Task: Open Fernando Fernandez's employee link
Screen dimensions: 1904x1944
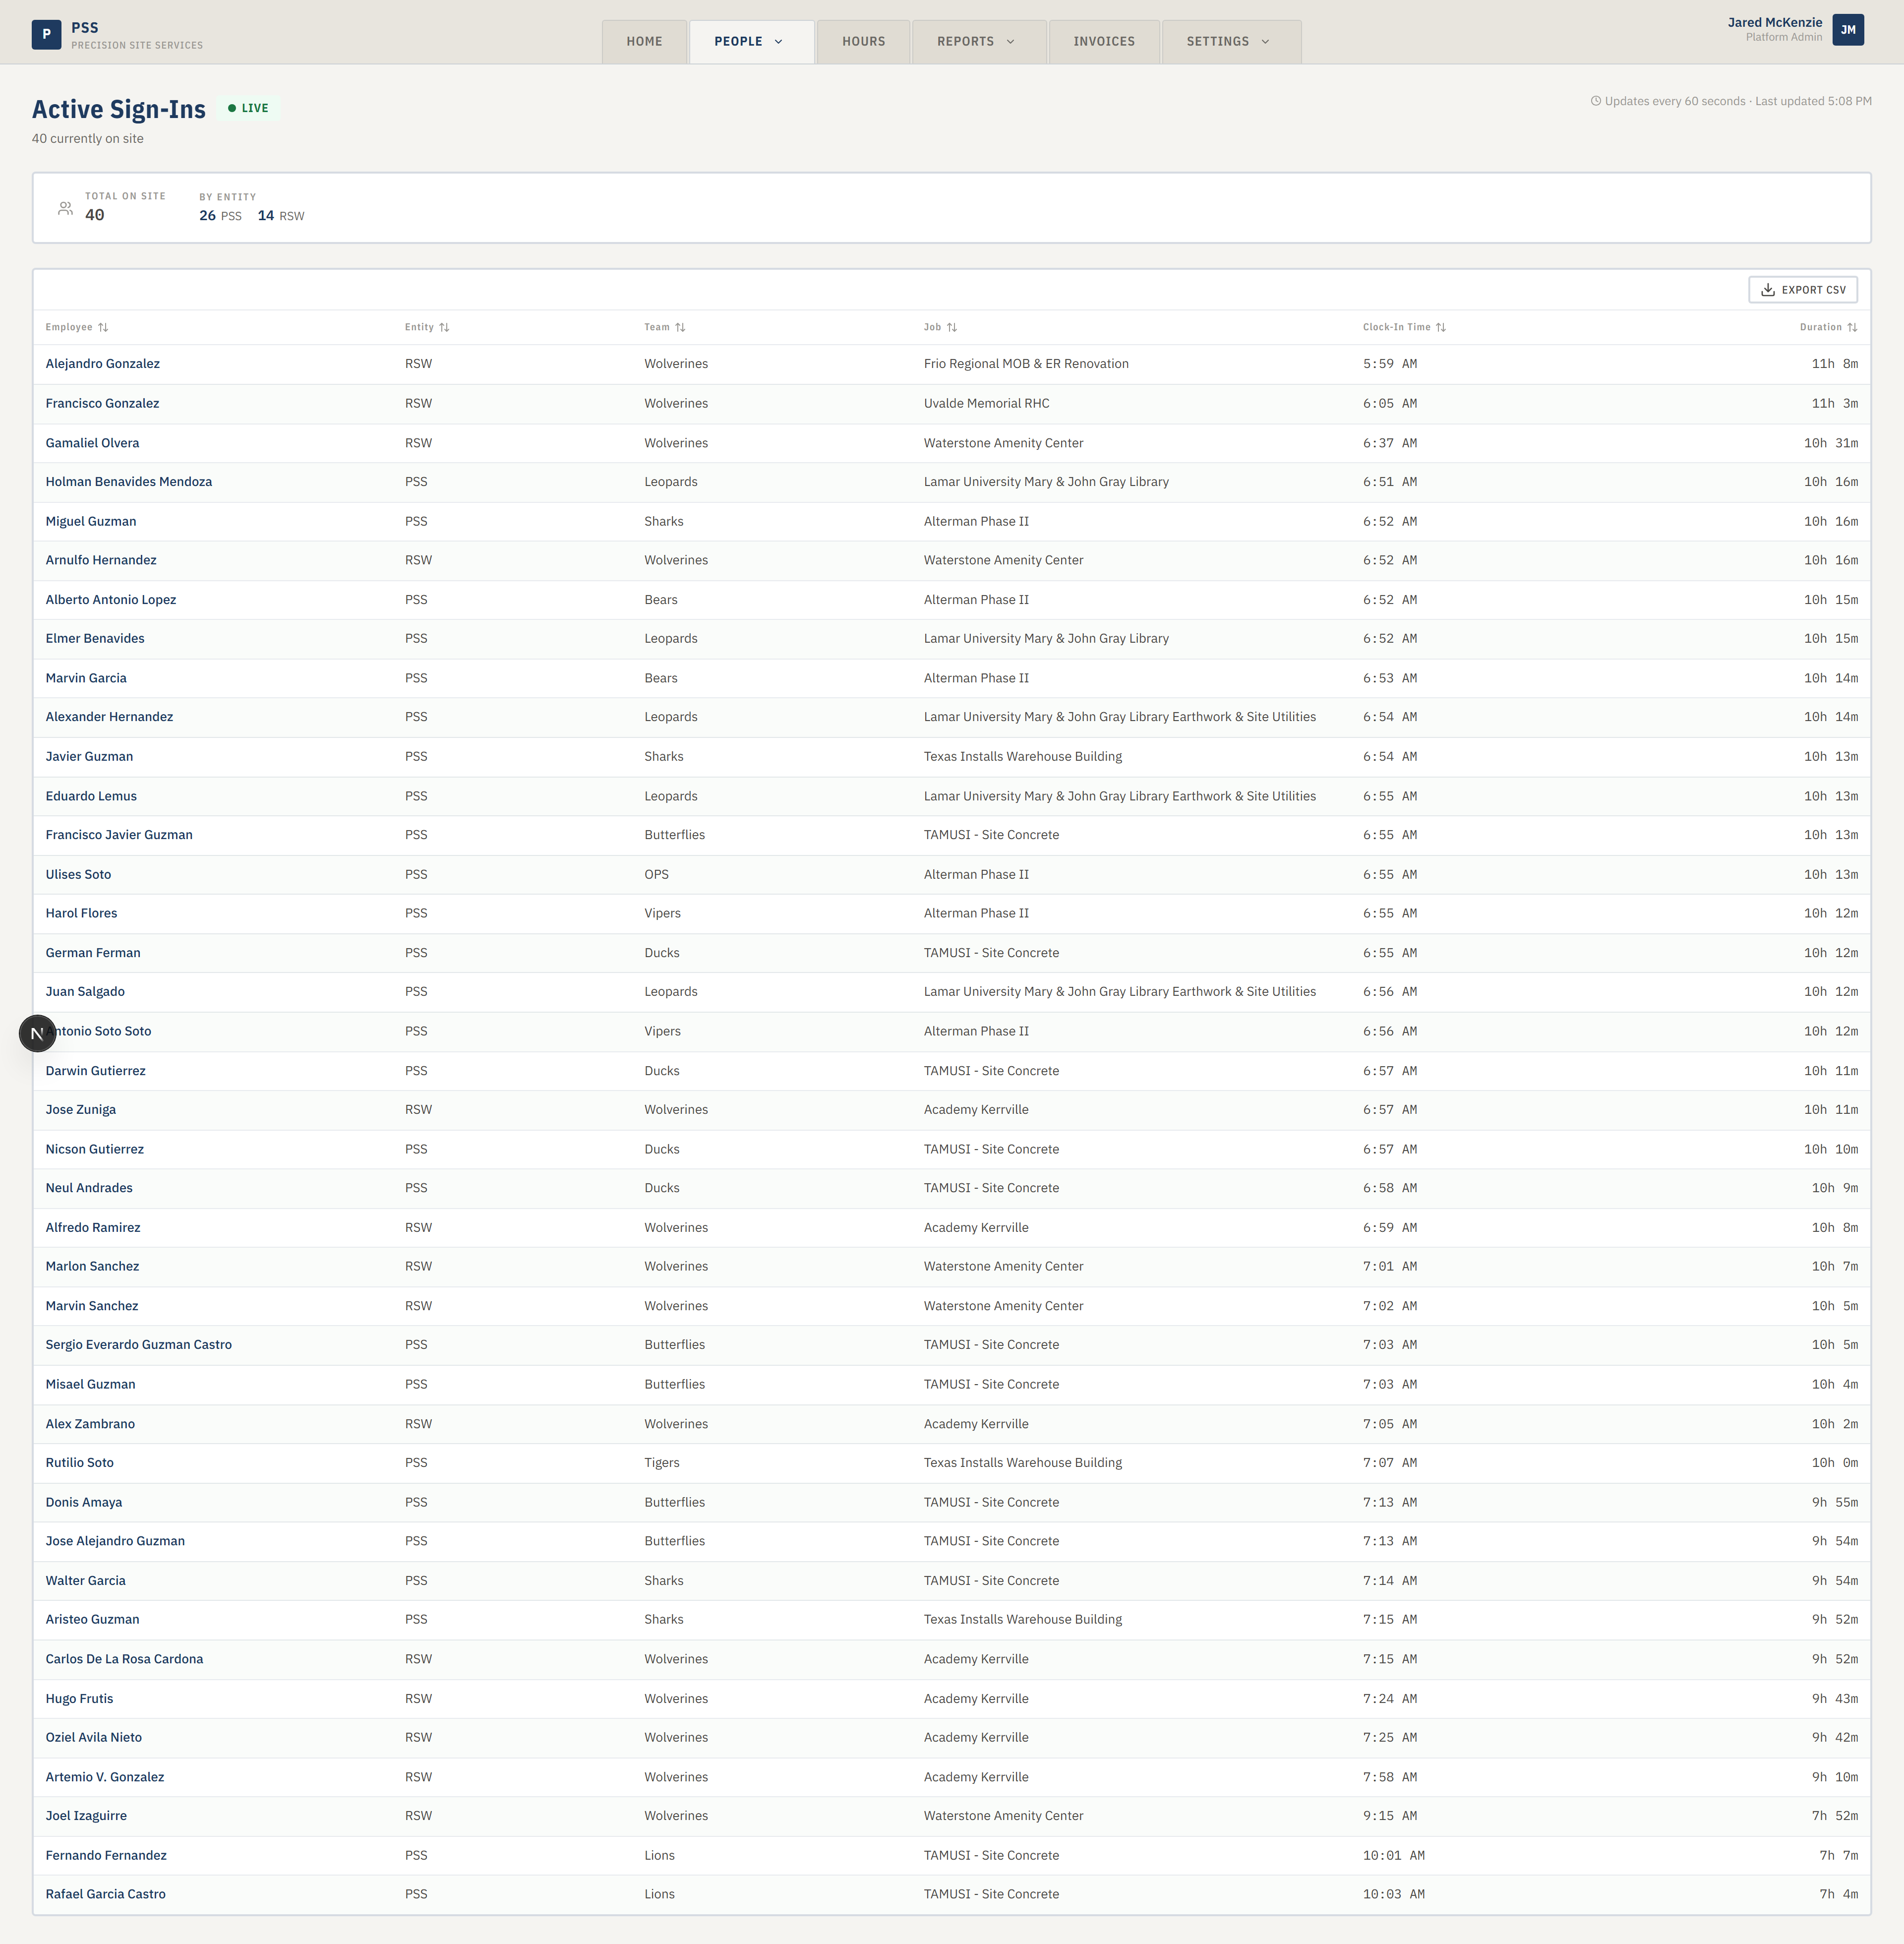Action: pos(106,1855)
